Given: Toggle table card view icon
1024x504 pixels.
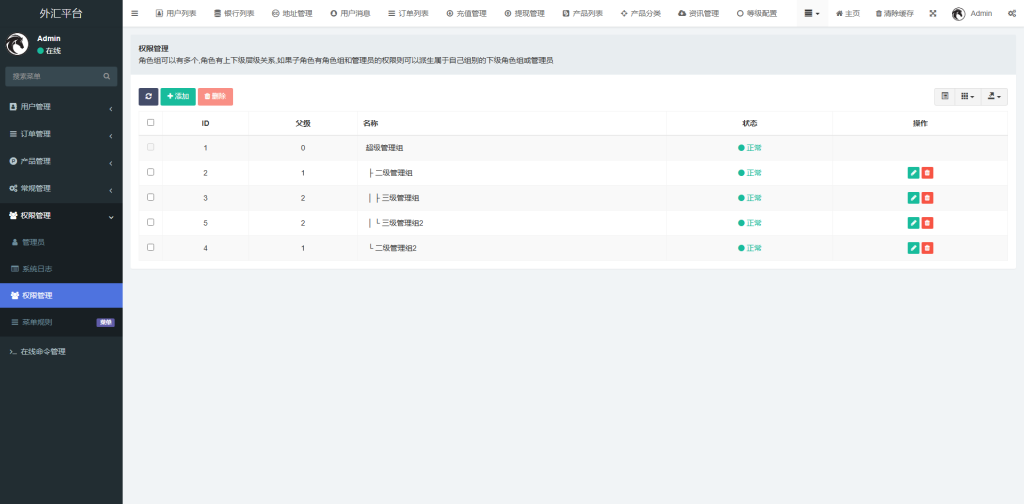Looking at the screenshot, I should [945, 96].
